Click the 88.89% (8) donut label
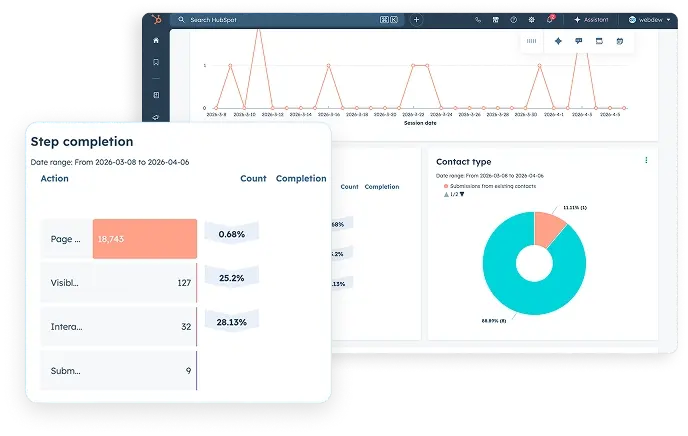688x436 pixels. [x=494, y=321]
